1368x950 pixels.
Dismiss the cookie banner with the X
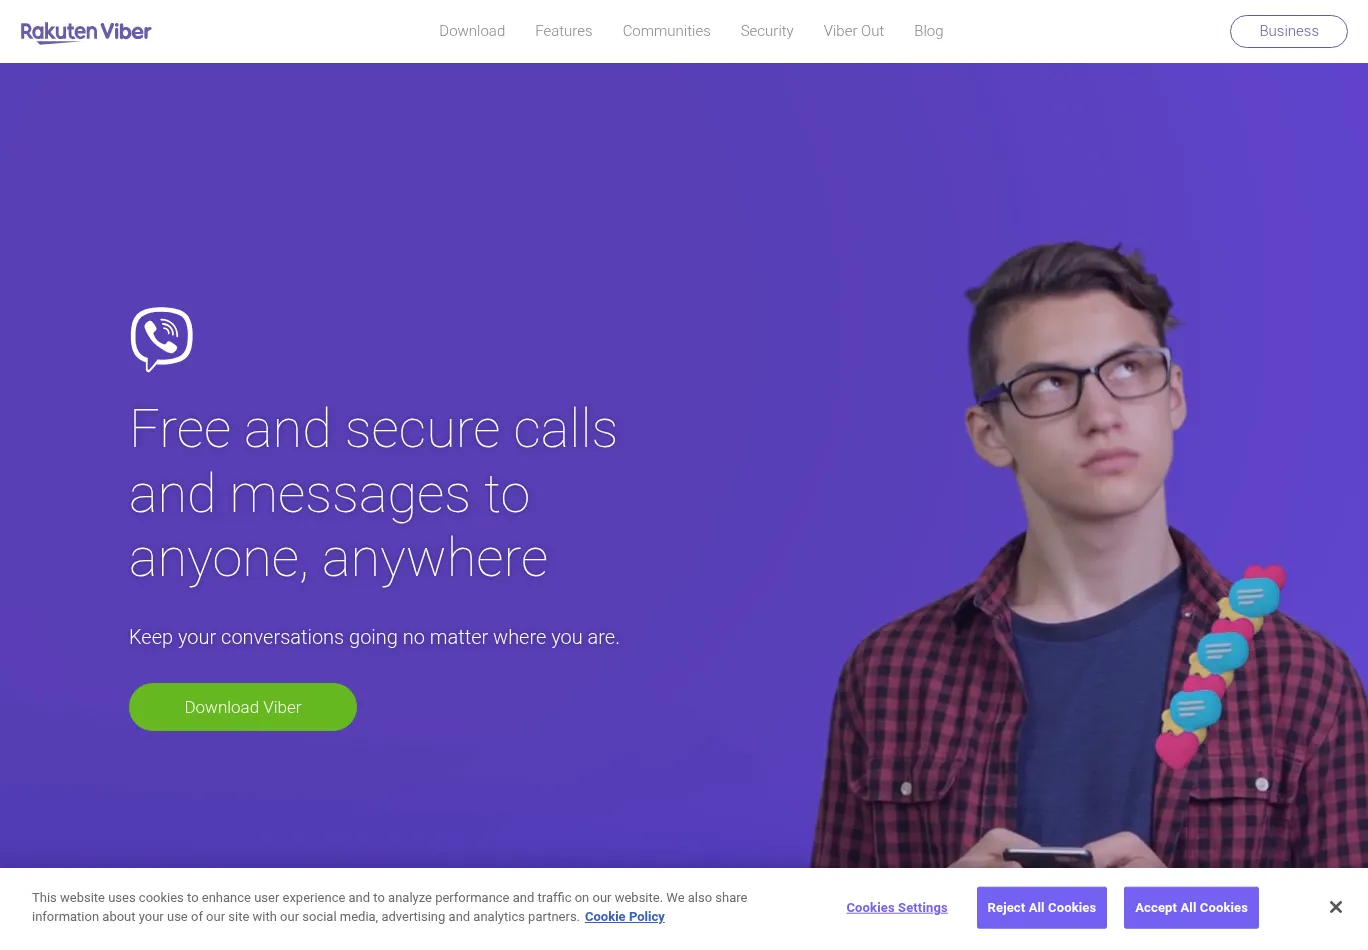[x=1335, y=907]
